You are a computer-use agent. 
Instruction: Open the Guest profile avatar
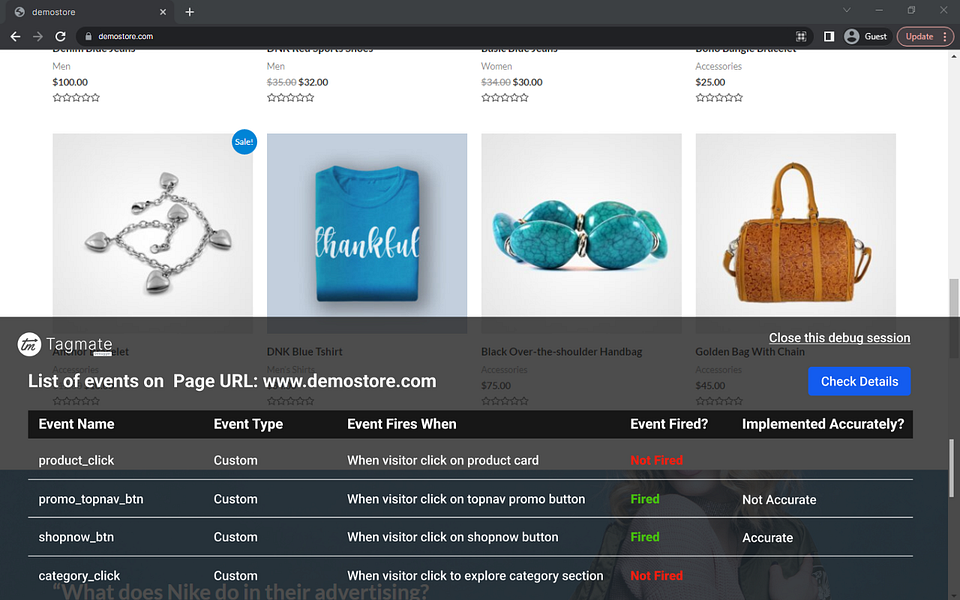coord(850,36)
